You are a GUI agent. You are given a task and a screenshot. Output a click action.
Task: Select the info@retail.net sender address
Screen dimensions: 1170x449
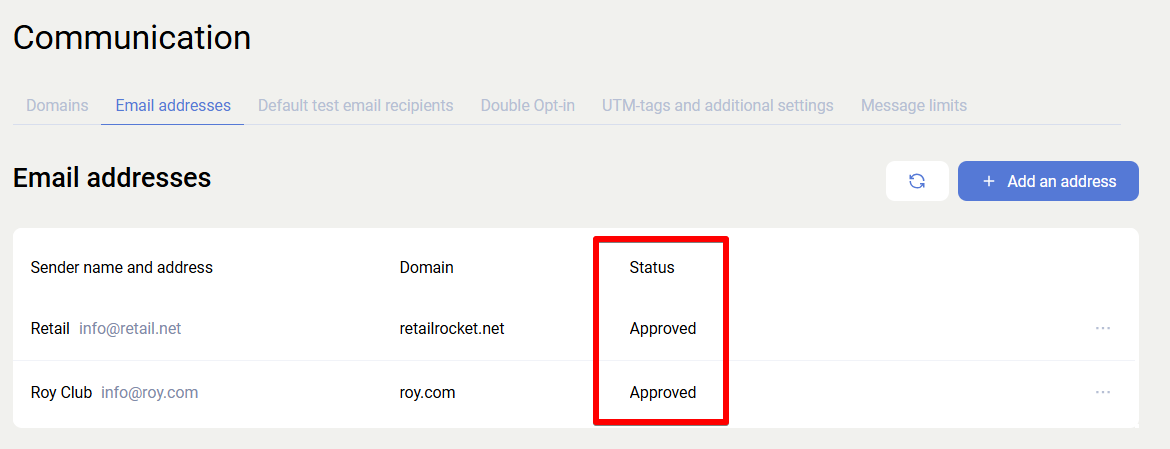tap(130, 328)
